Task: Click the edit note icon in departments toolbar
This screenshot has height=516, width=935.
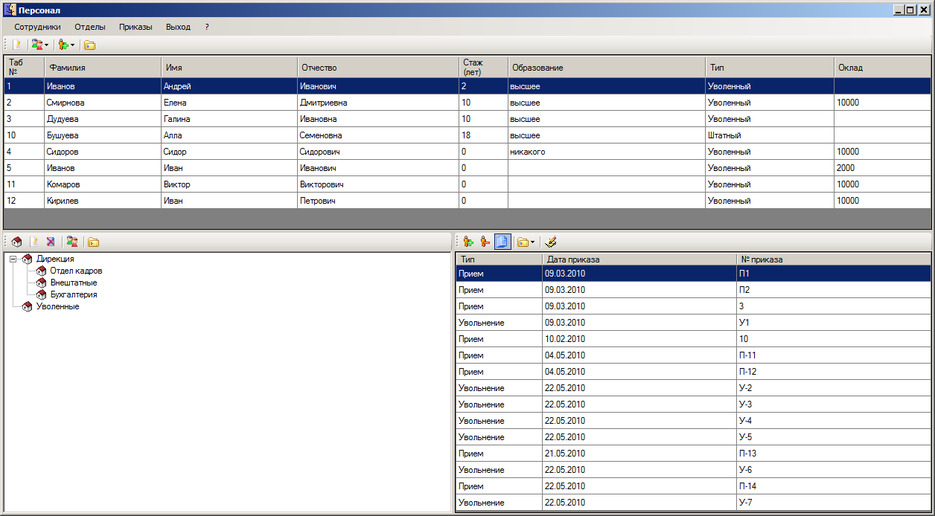Action: pyautogui.click(x=35, y=242)
